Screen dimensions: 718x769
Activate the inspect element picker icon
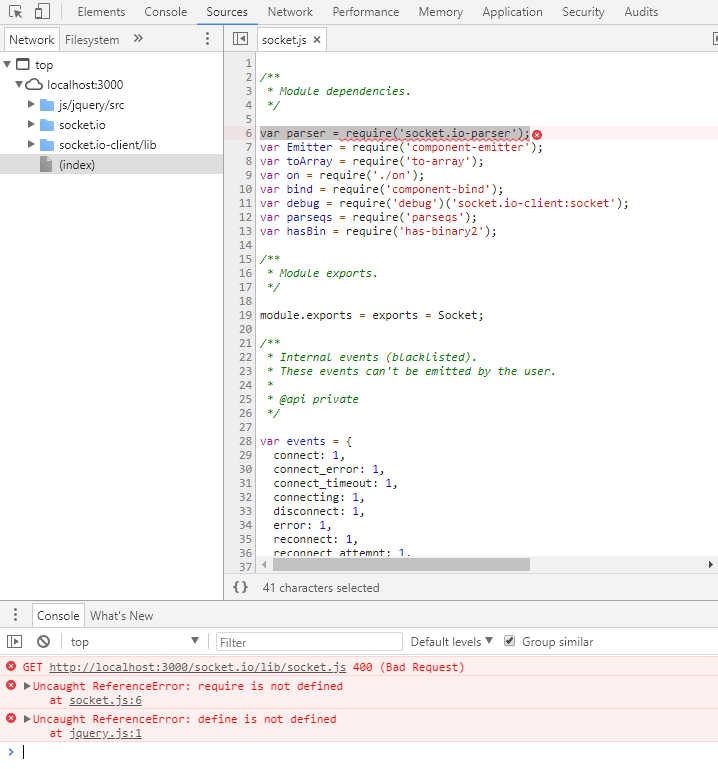click(16, 12)
